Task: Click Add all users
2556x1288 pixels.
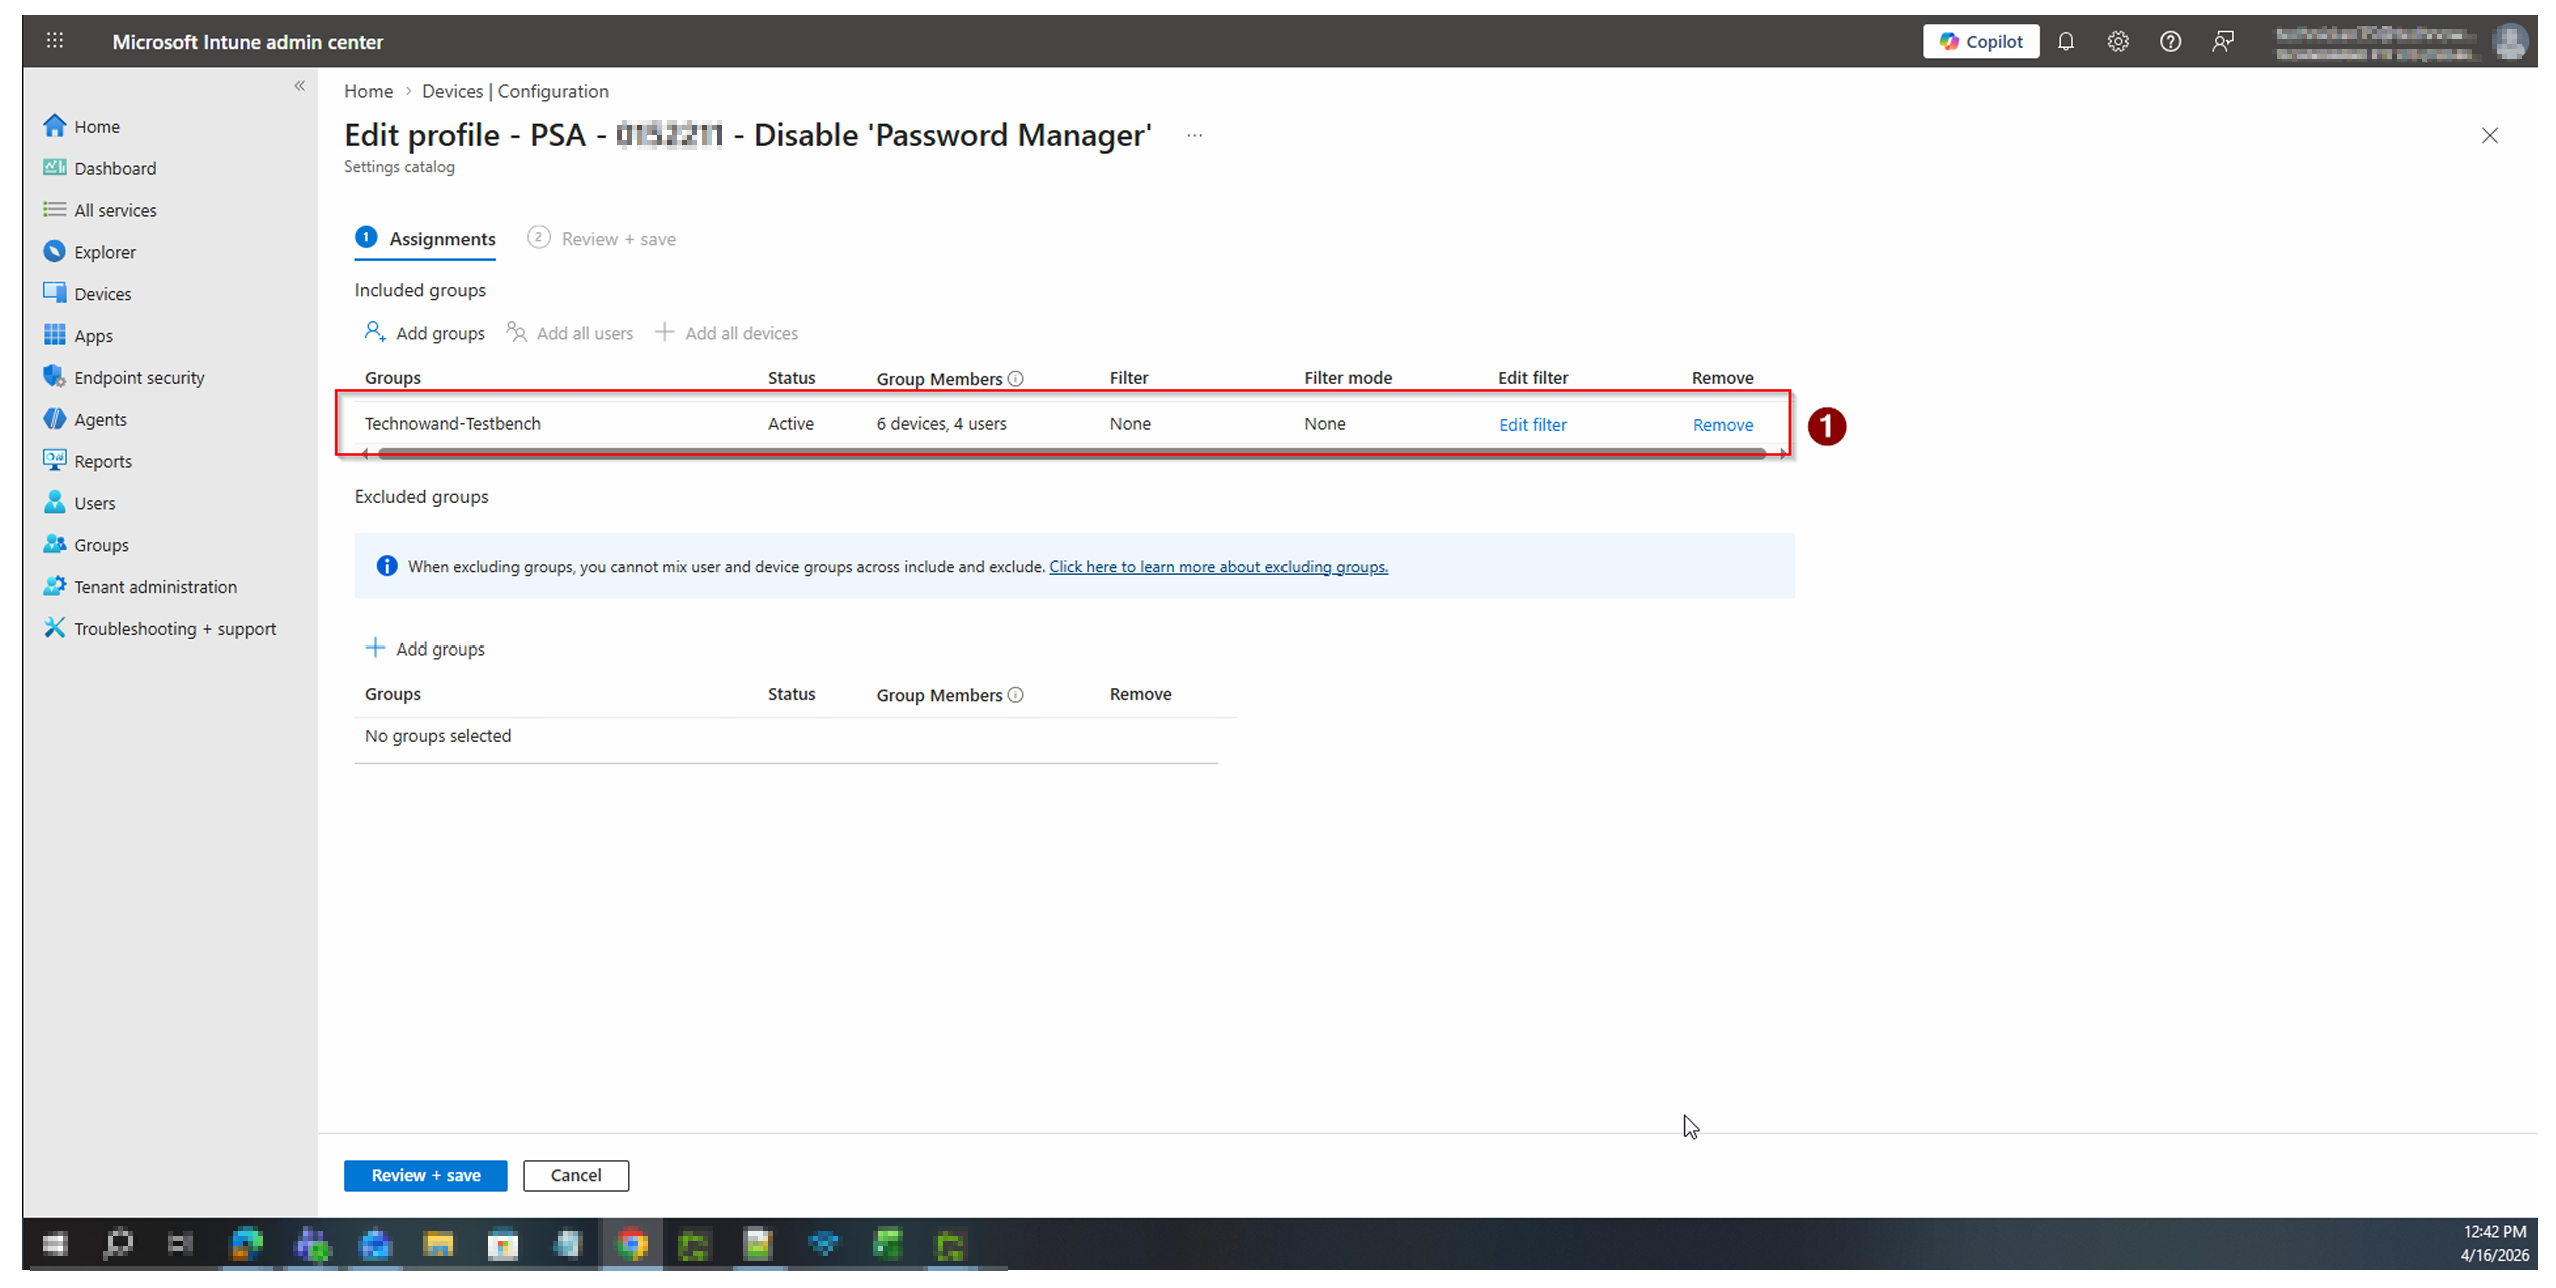Action: [x=570, y=333]
